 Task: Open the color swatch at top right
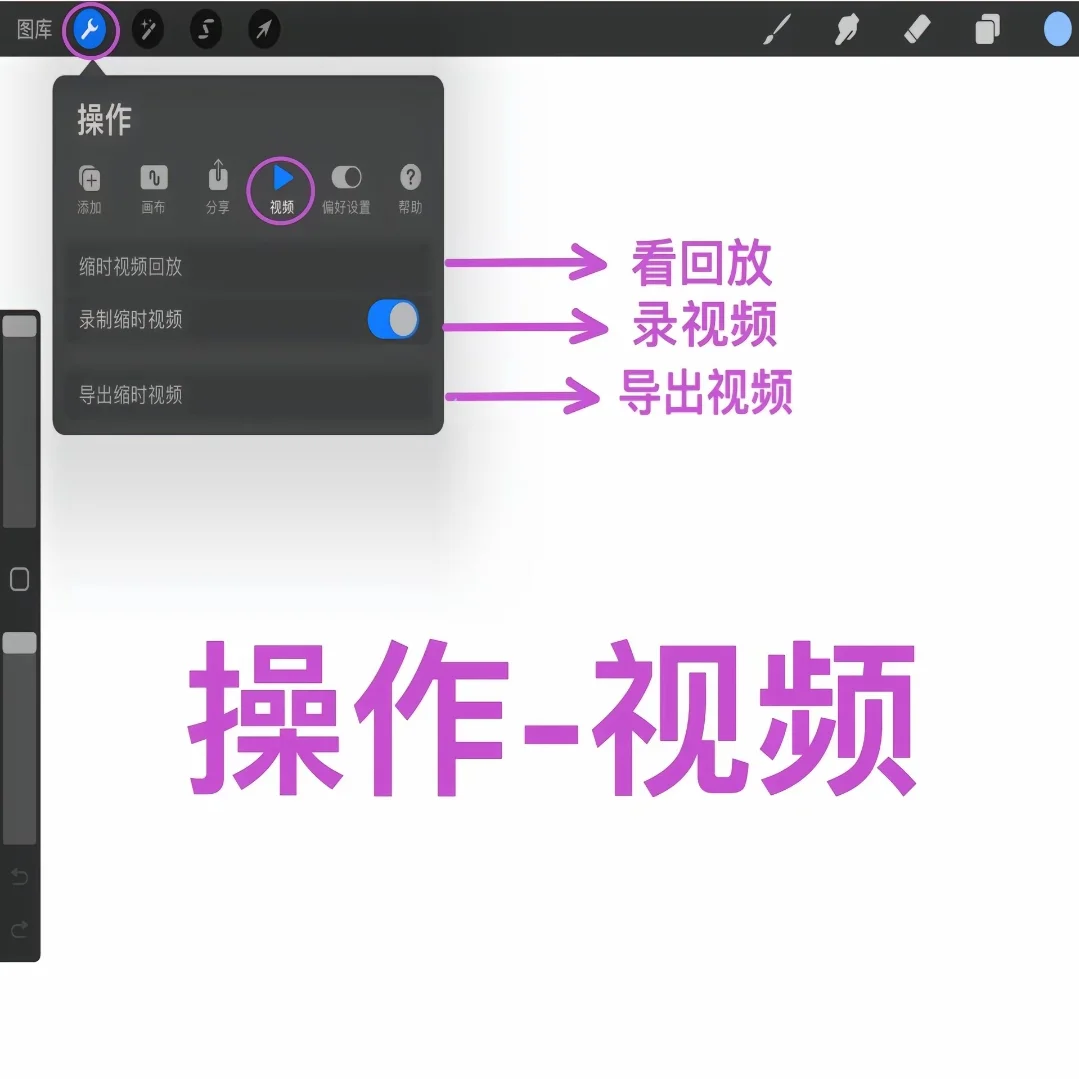[1056, 29]
